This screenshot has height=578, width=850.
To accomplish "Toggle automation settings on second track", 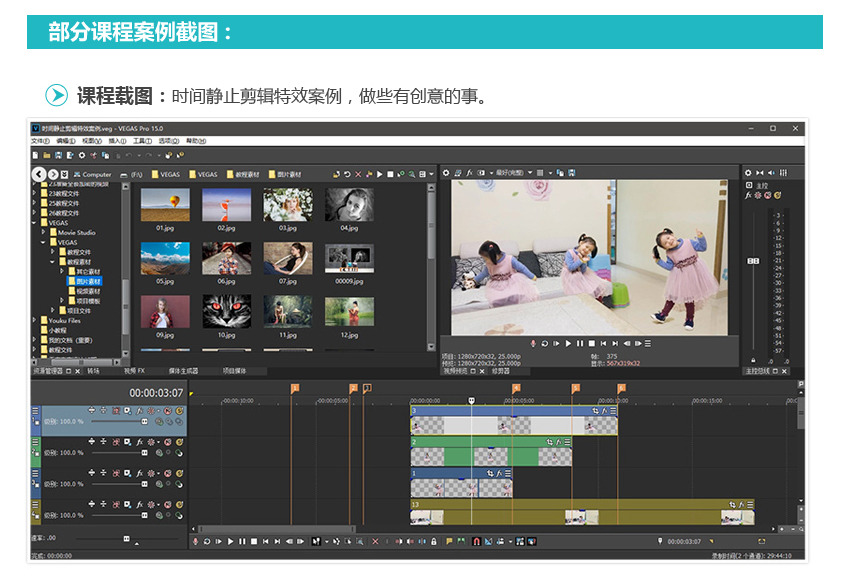I will 152,442.
